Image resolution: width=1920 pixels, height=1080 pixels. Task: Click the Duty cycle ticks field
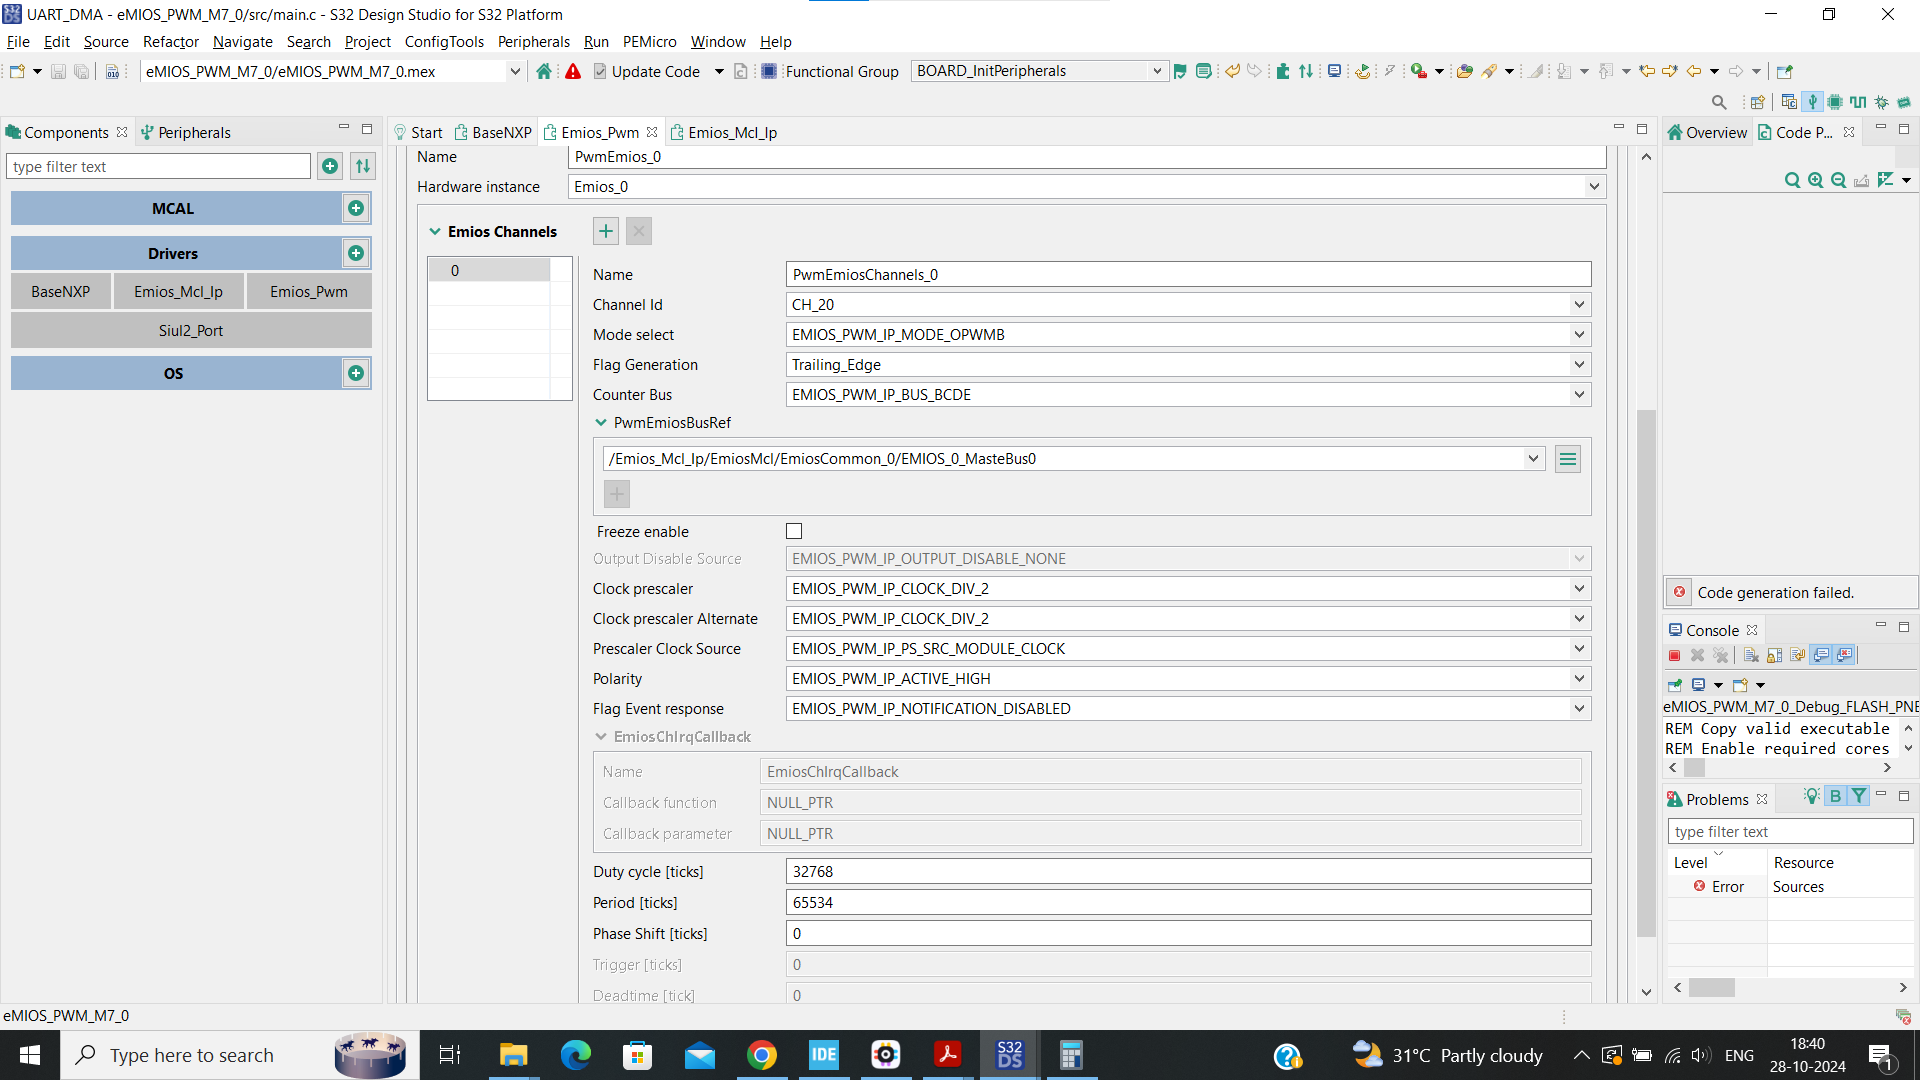(1187, 871)
